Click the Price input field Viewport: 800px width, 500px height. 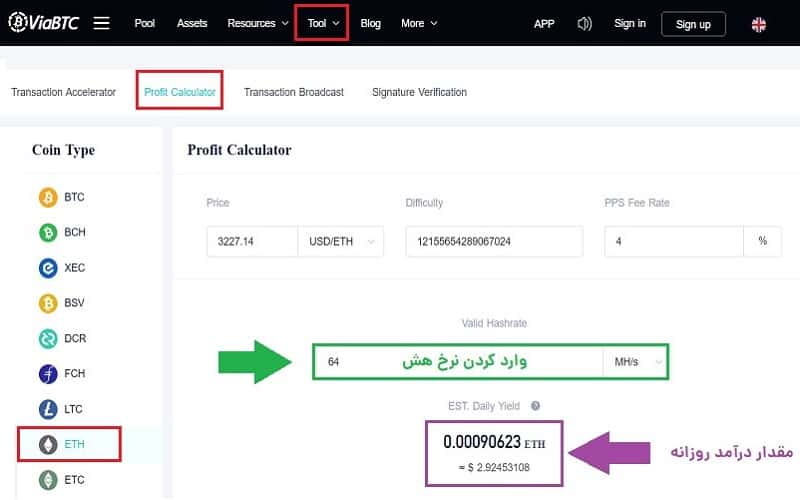(x=252, y=241)
